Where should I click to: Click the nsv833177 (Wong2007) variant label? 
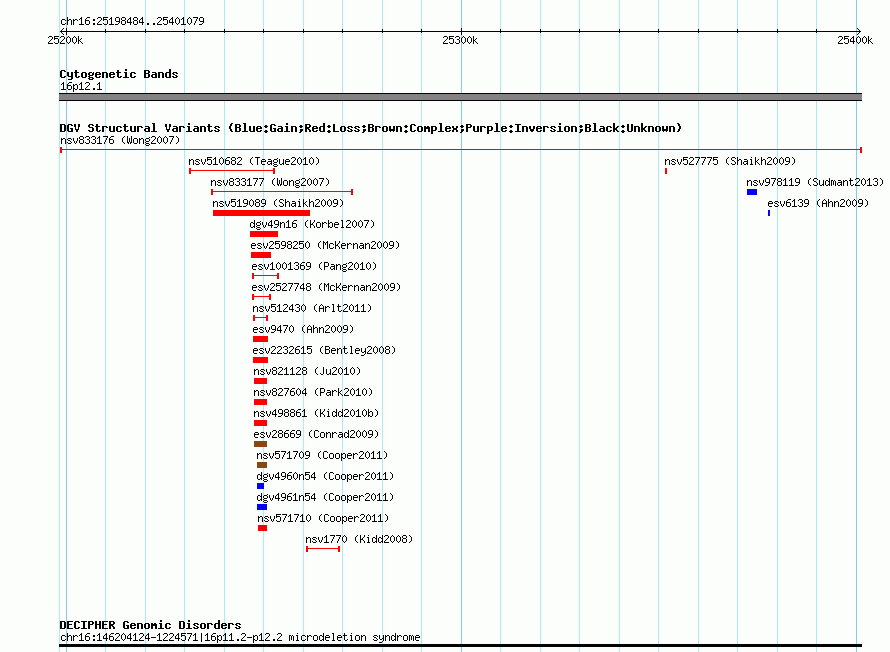[270, 182]
